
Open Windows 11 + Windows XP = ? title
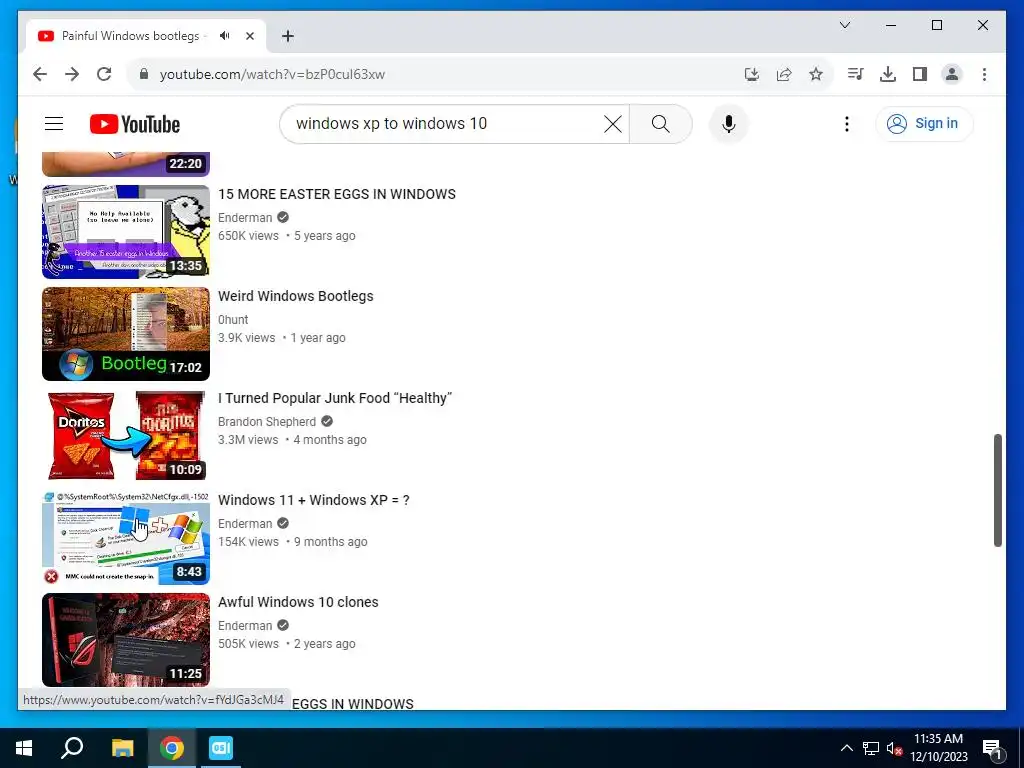coord(313,500)
